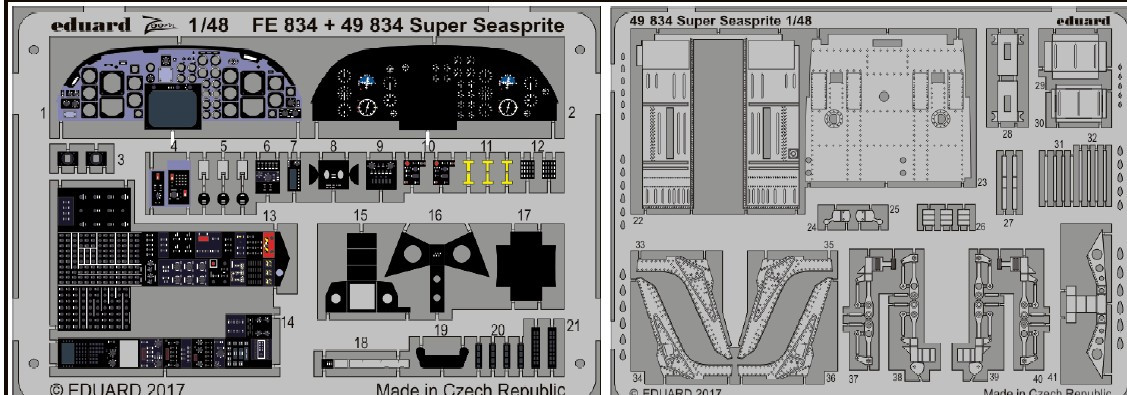Select the black seat-shaped part 15

click(x=362, y=273)
